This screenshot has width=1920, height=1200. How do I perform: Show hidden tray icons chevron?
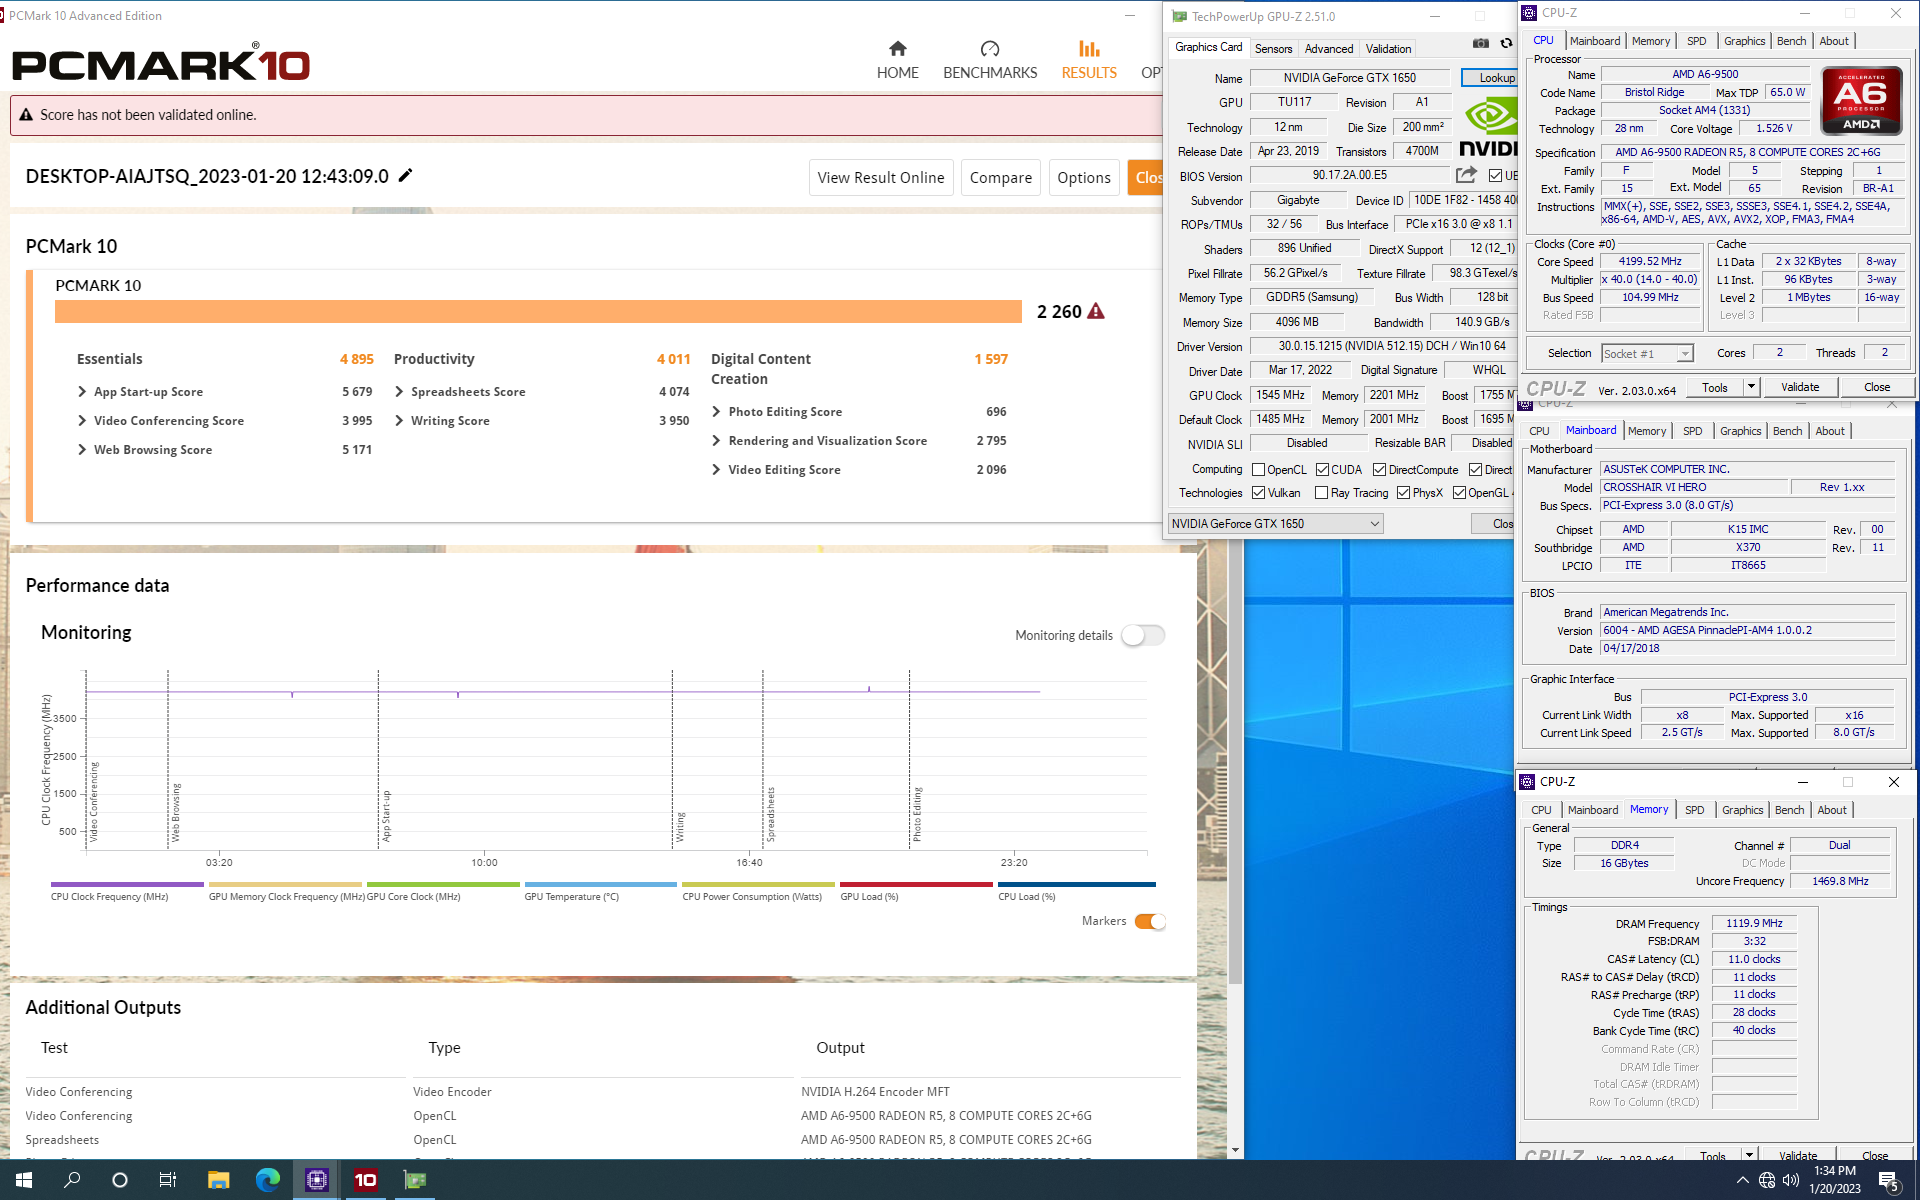[x=1743, y=1180]
